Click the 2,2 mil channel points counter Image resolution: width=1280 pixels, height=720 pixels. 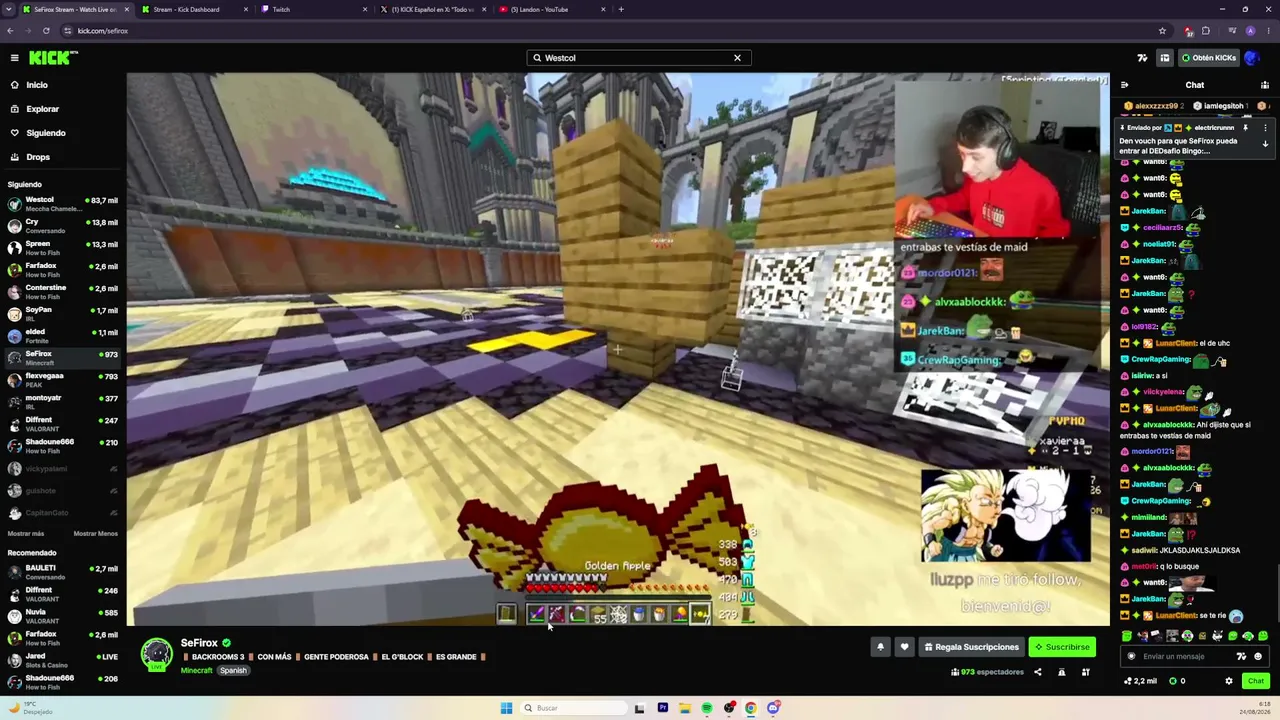click(1140, 681)
